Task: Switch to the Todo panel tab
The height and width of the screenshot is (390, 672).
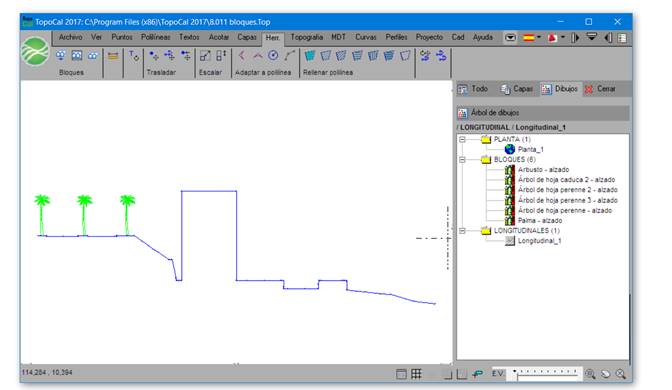Action: [473, 89]
